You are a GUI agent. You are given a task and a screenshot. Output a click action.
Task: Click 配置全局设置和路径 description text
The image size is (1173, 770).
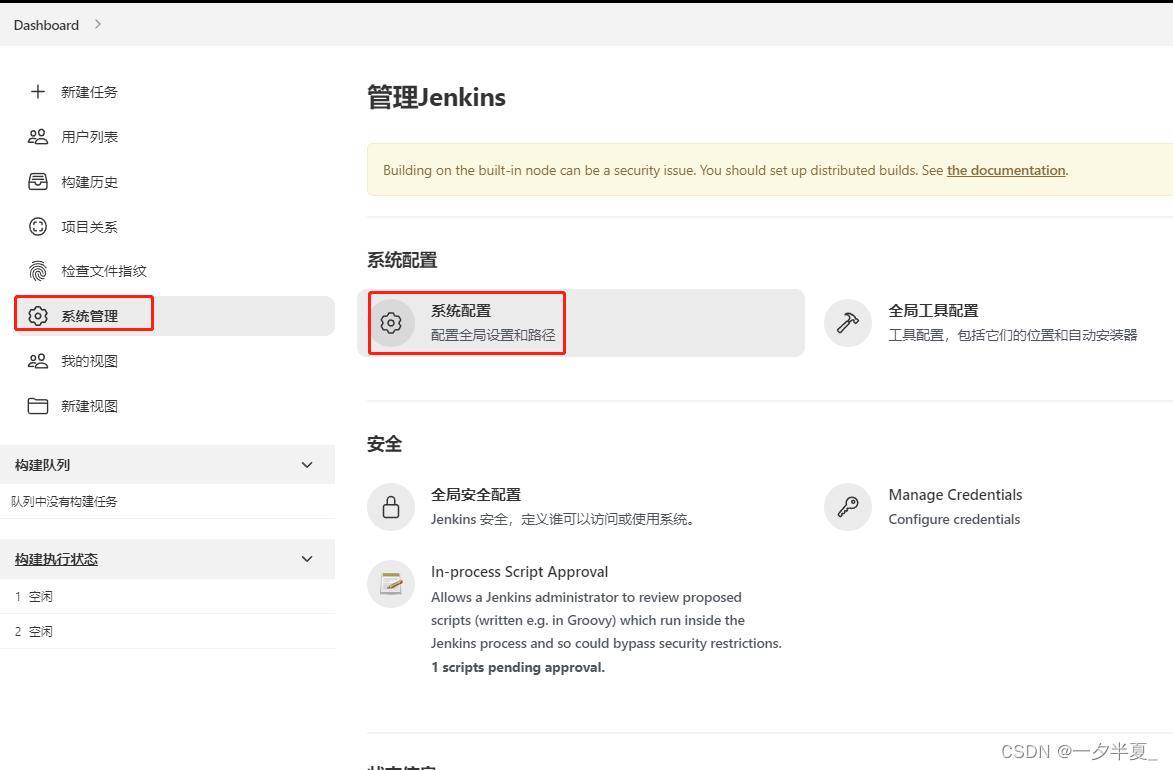point(493,335)
